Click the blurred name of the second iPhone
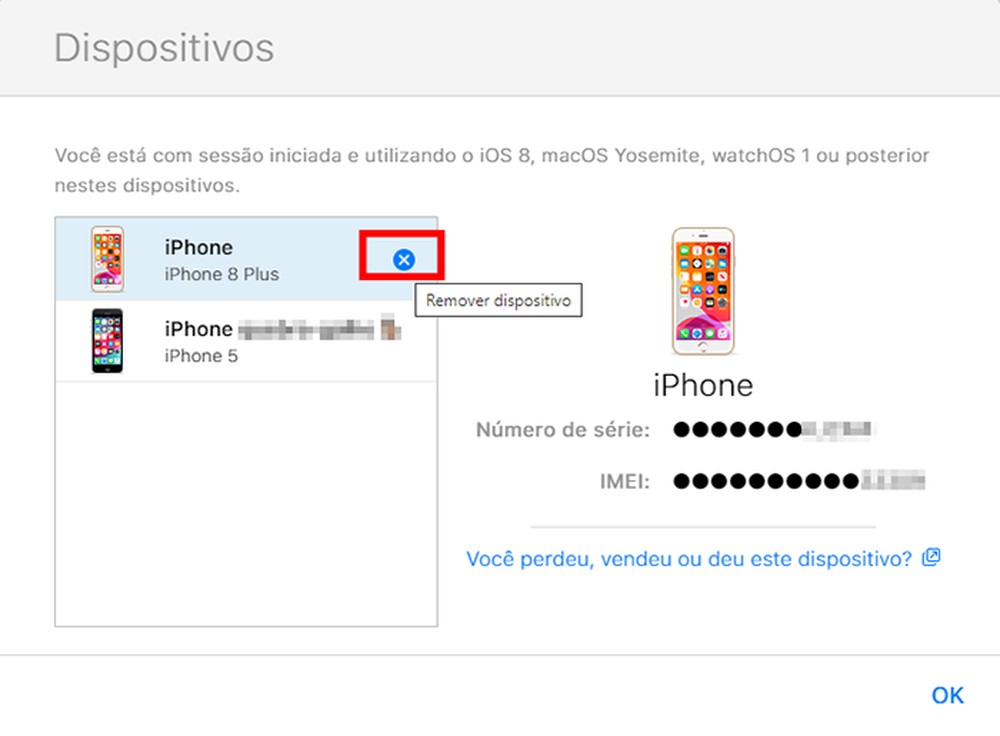The image size is (1000, 736). 320,328
